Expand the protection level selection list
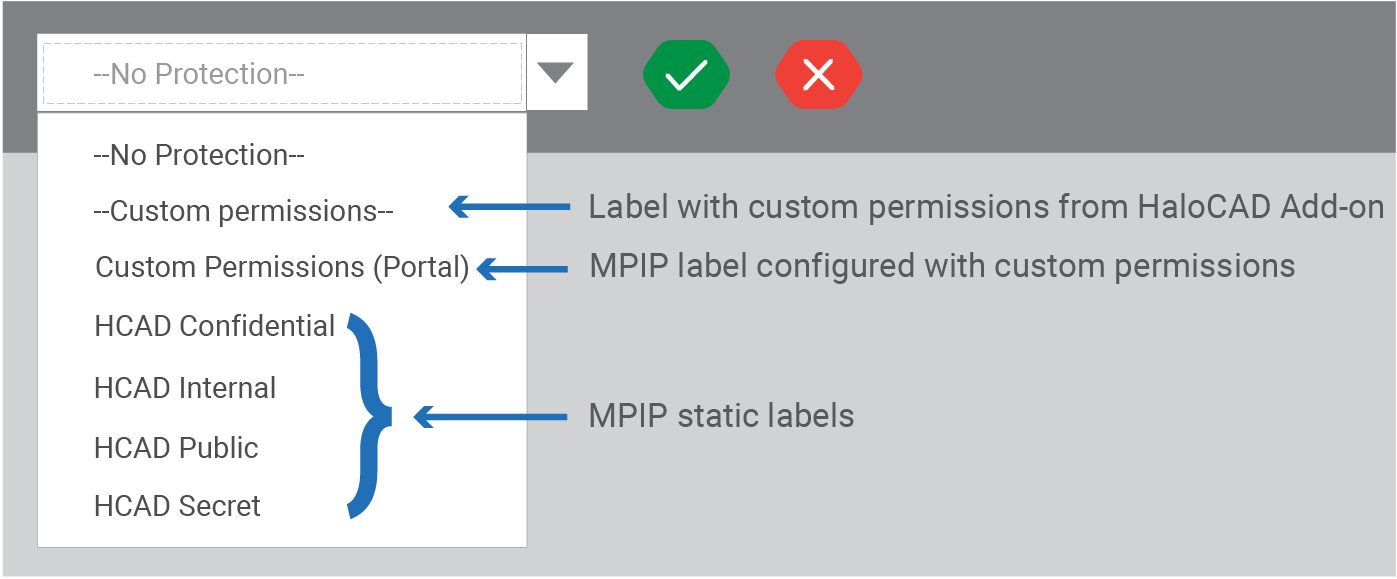This screenshot has height=579, width=1397. point(555,71)
